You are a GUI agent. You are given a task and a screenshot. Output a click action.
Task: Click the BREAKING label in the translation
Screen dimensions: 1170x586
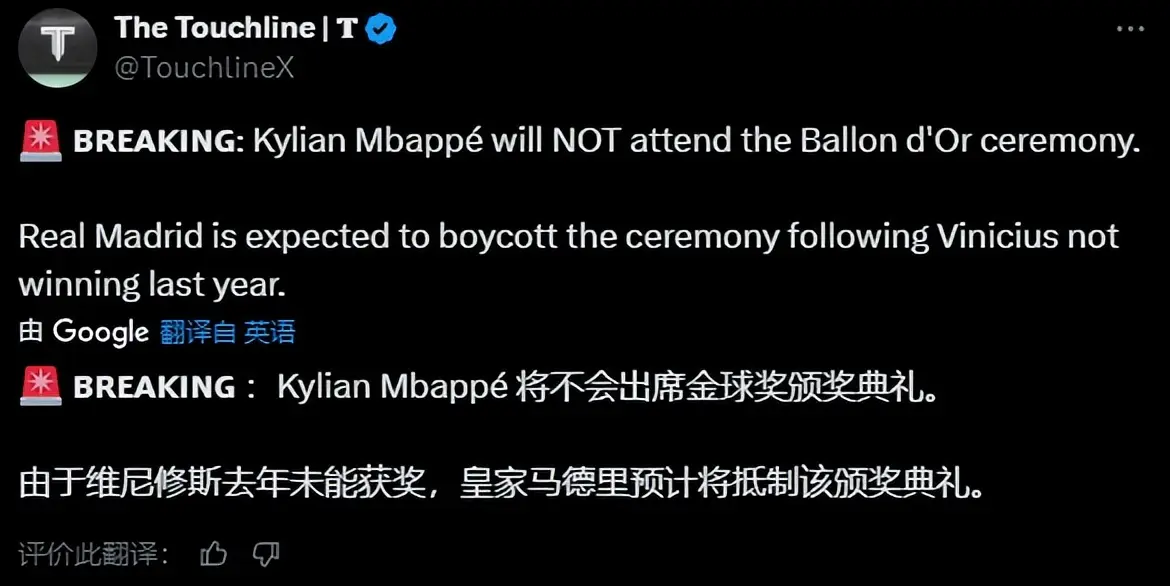click(x=155, y=387)
